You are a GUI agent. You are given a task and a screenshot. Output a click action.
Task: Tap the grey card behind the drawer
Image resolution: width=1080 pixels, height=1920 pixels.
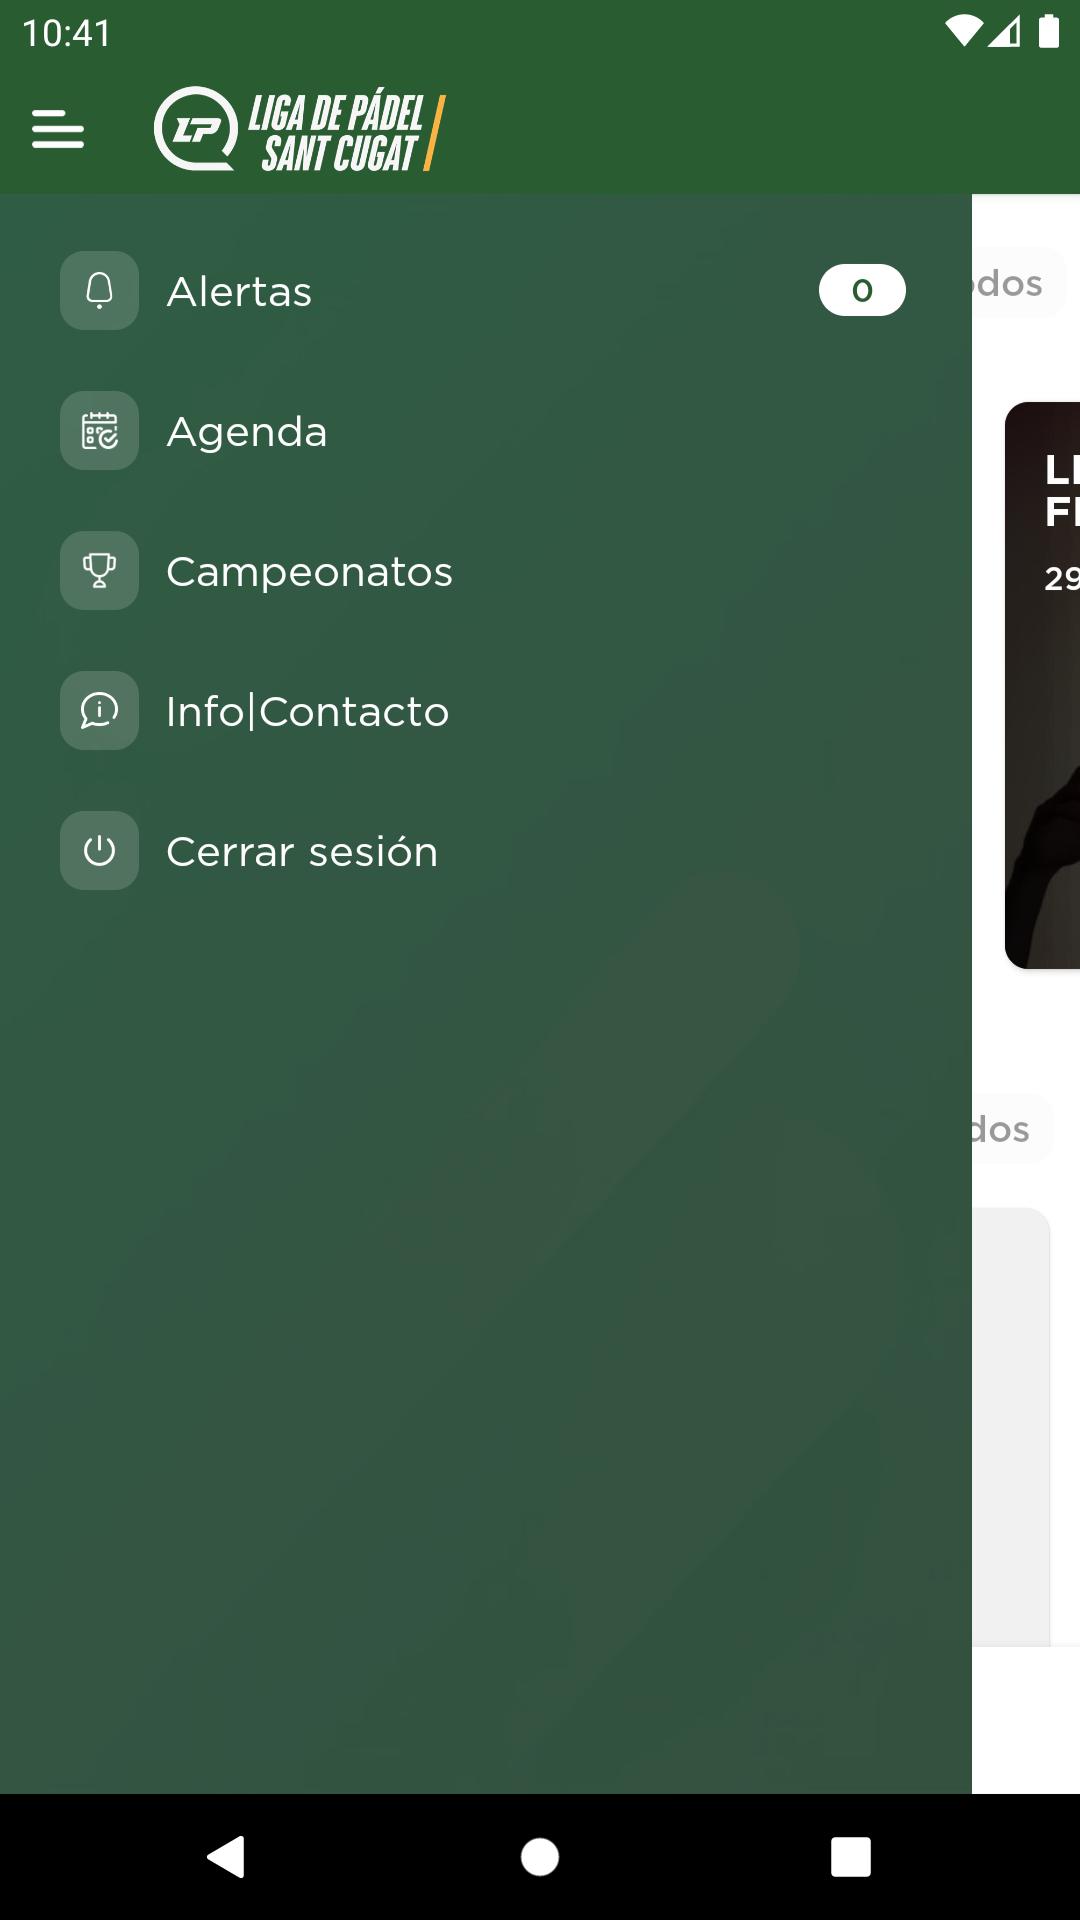click(1011, 1427)
